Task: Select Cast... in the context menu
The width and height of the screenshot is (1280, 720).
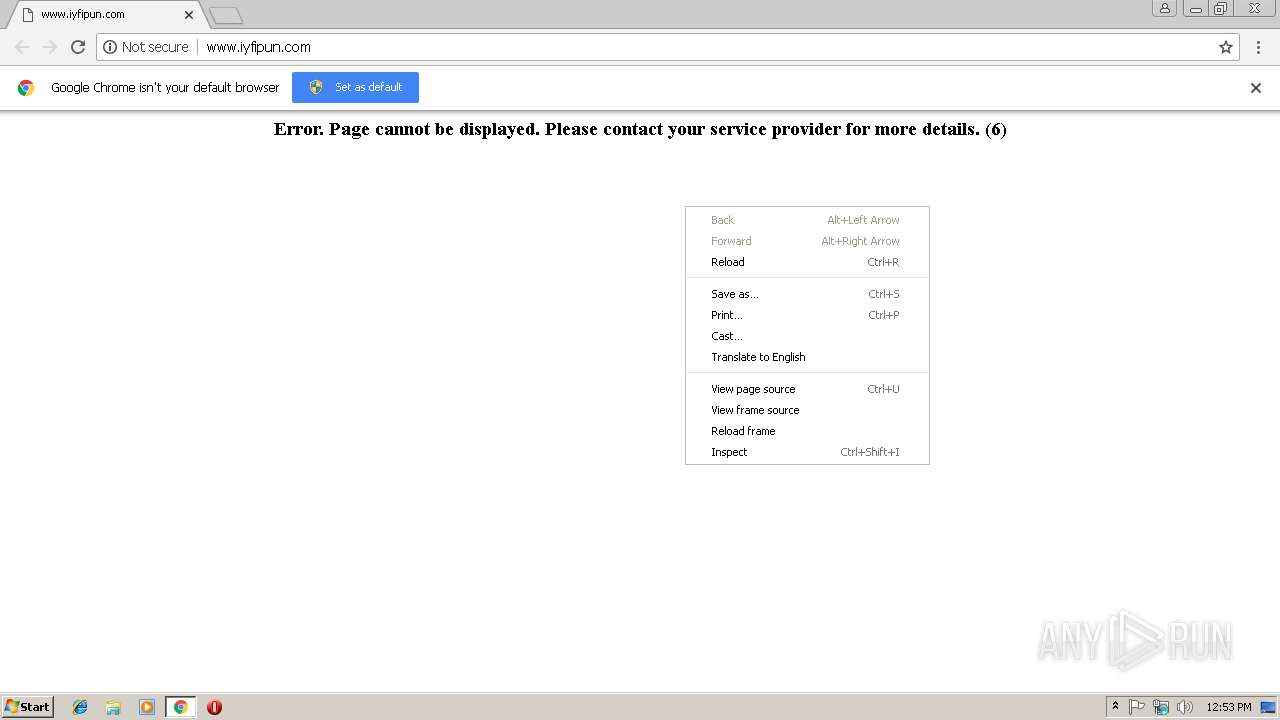Action: coord(807,336)
